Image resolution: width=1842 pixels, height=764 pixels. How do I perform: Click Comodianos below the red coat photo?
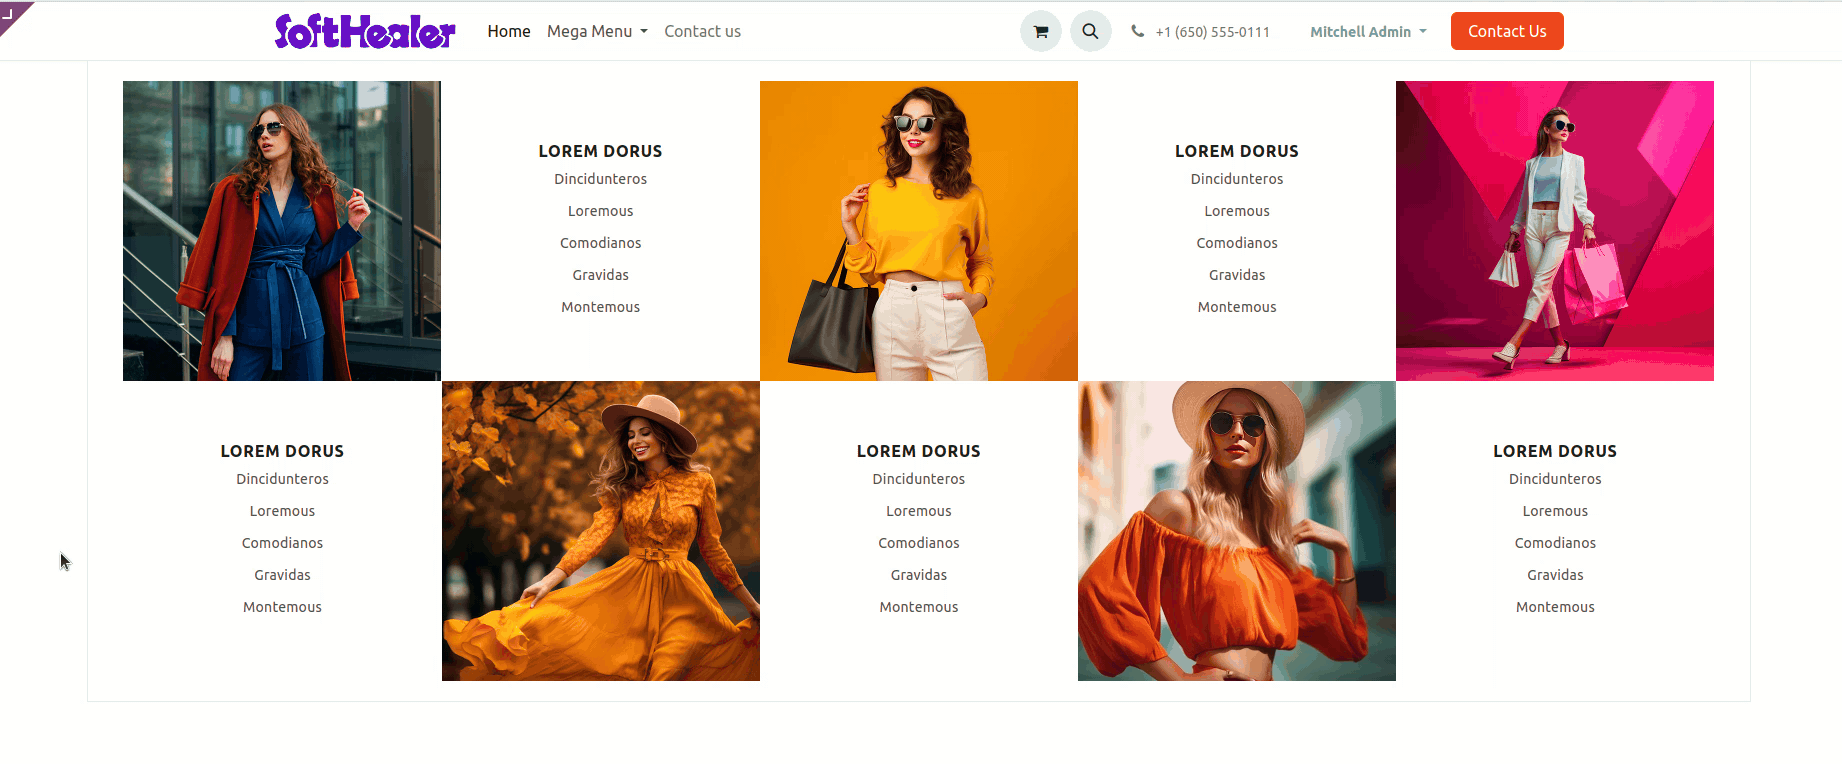pos(283,543)
